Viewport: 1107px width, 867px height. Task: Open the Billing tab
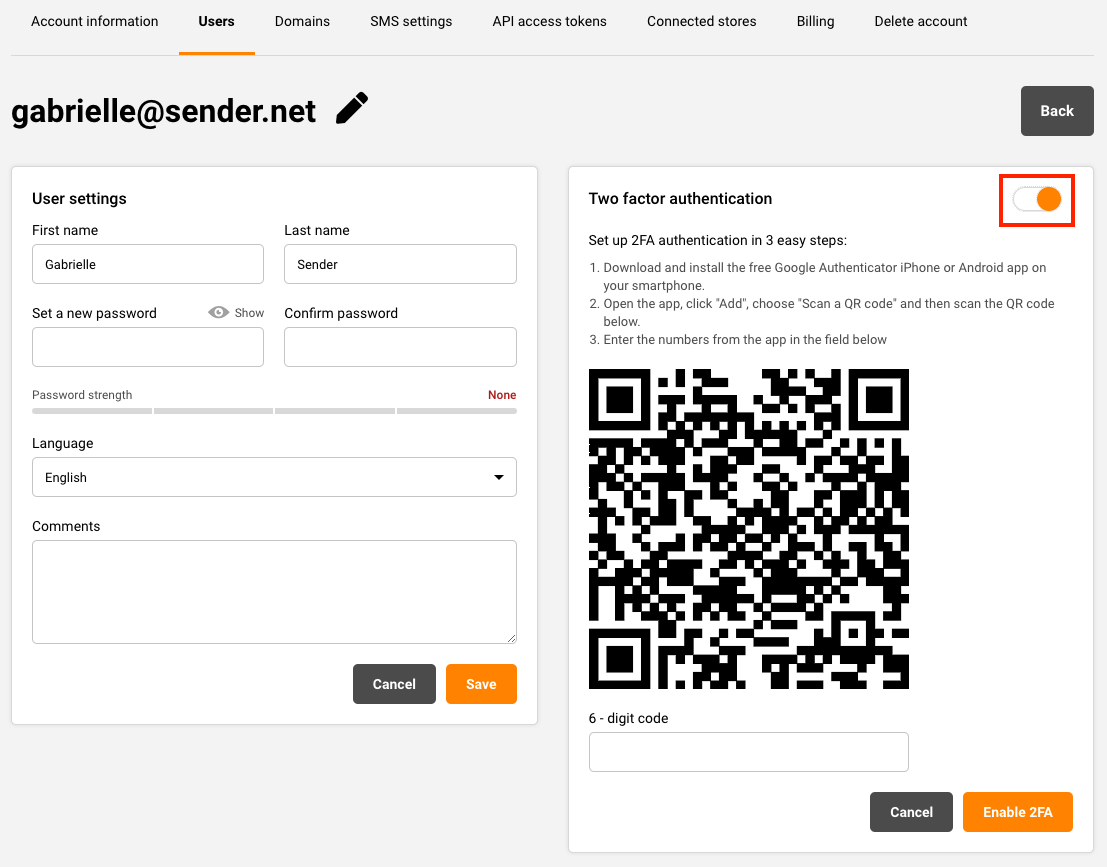pyautogui.click(x=815, y=21)
